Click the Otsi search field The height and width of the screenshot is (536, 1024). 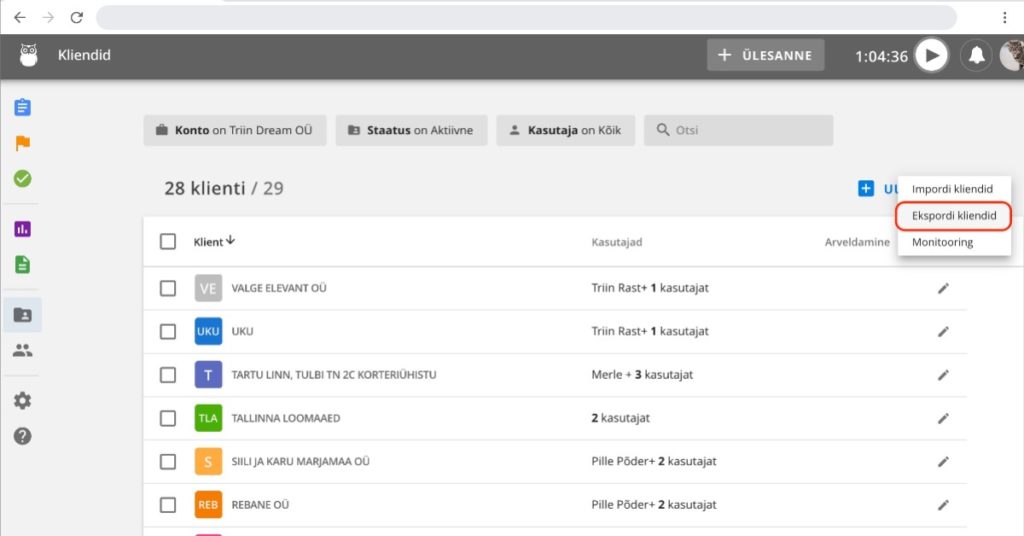(x=739, y=130)
